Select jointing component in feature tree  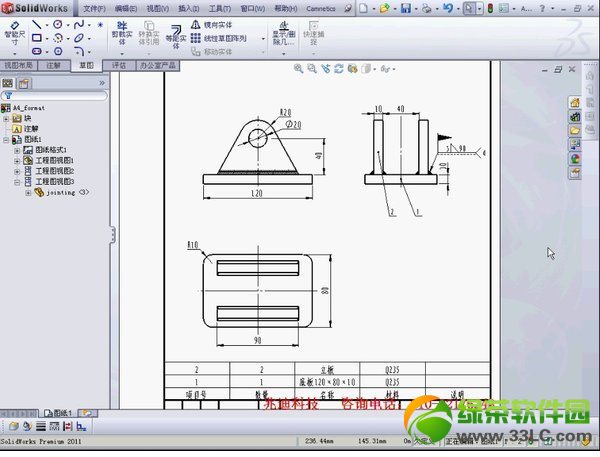pos(61,193)
